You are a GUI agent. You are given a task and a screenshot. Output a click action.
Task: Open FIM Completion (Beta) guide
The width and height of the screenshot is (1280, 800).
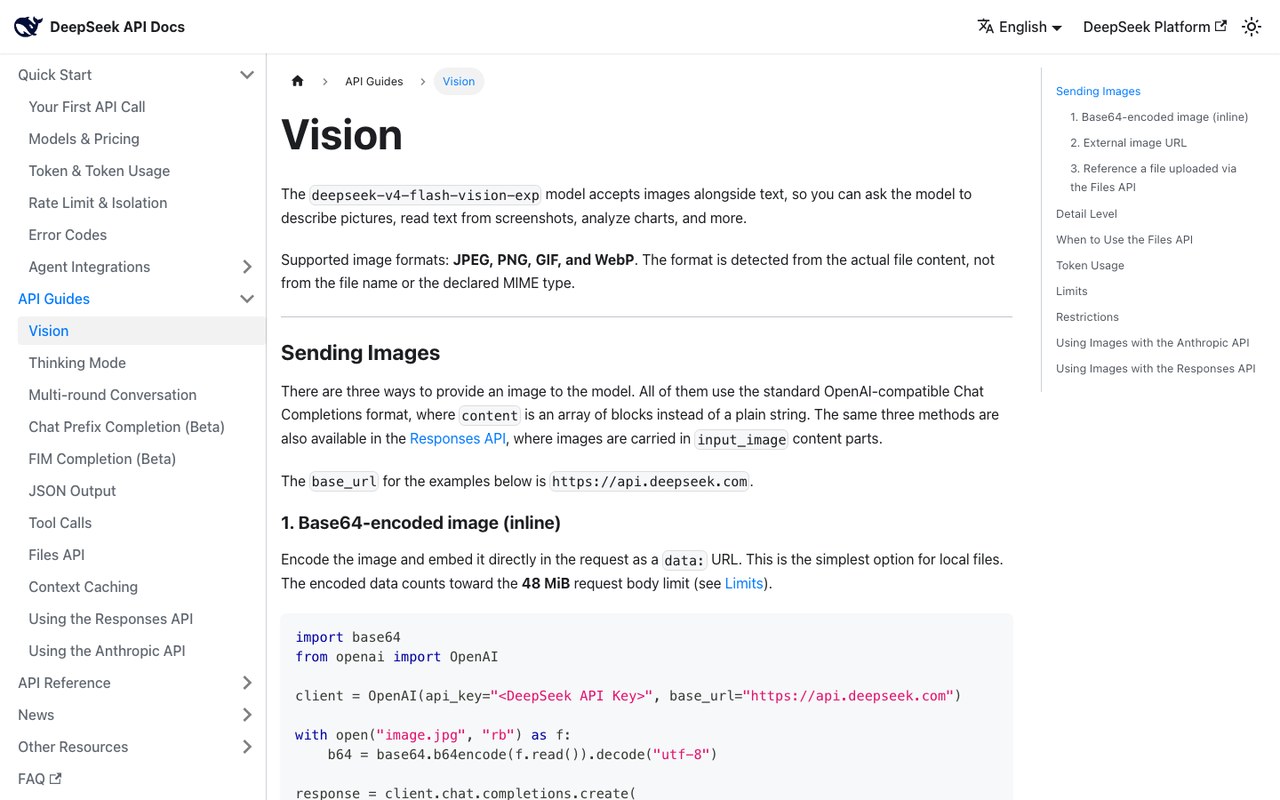(102, 459)
